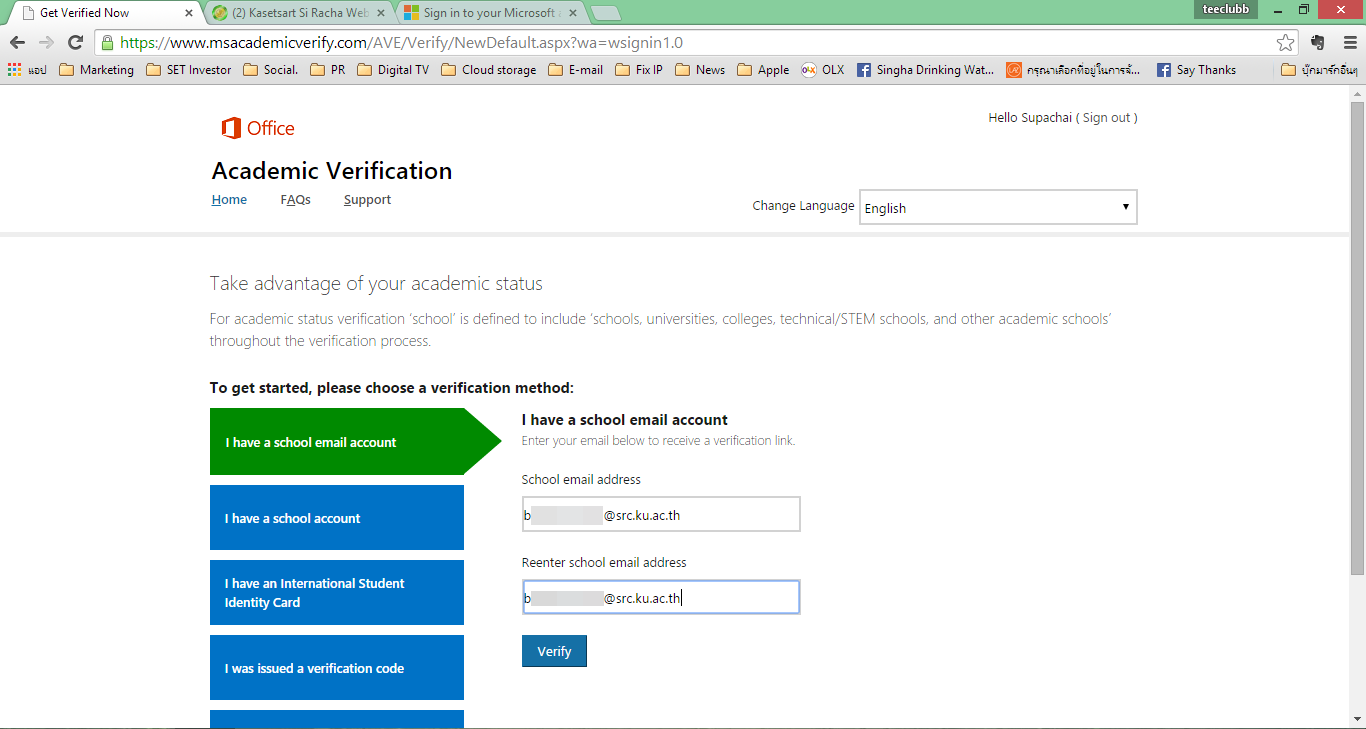Open the Support navigation link

[367, 200]
